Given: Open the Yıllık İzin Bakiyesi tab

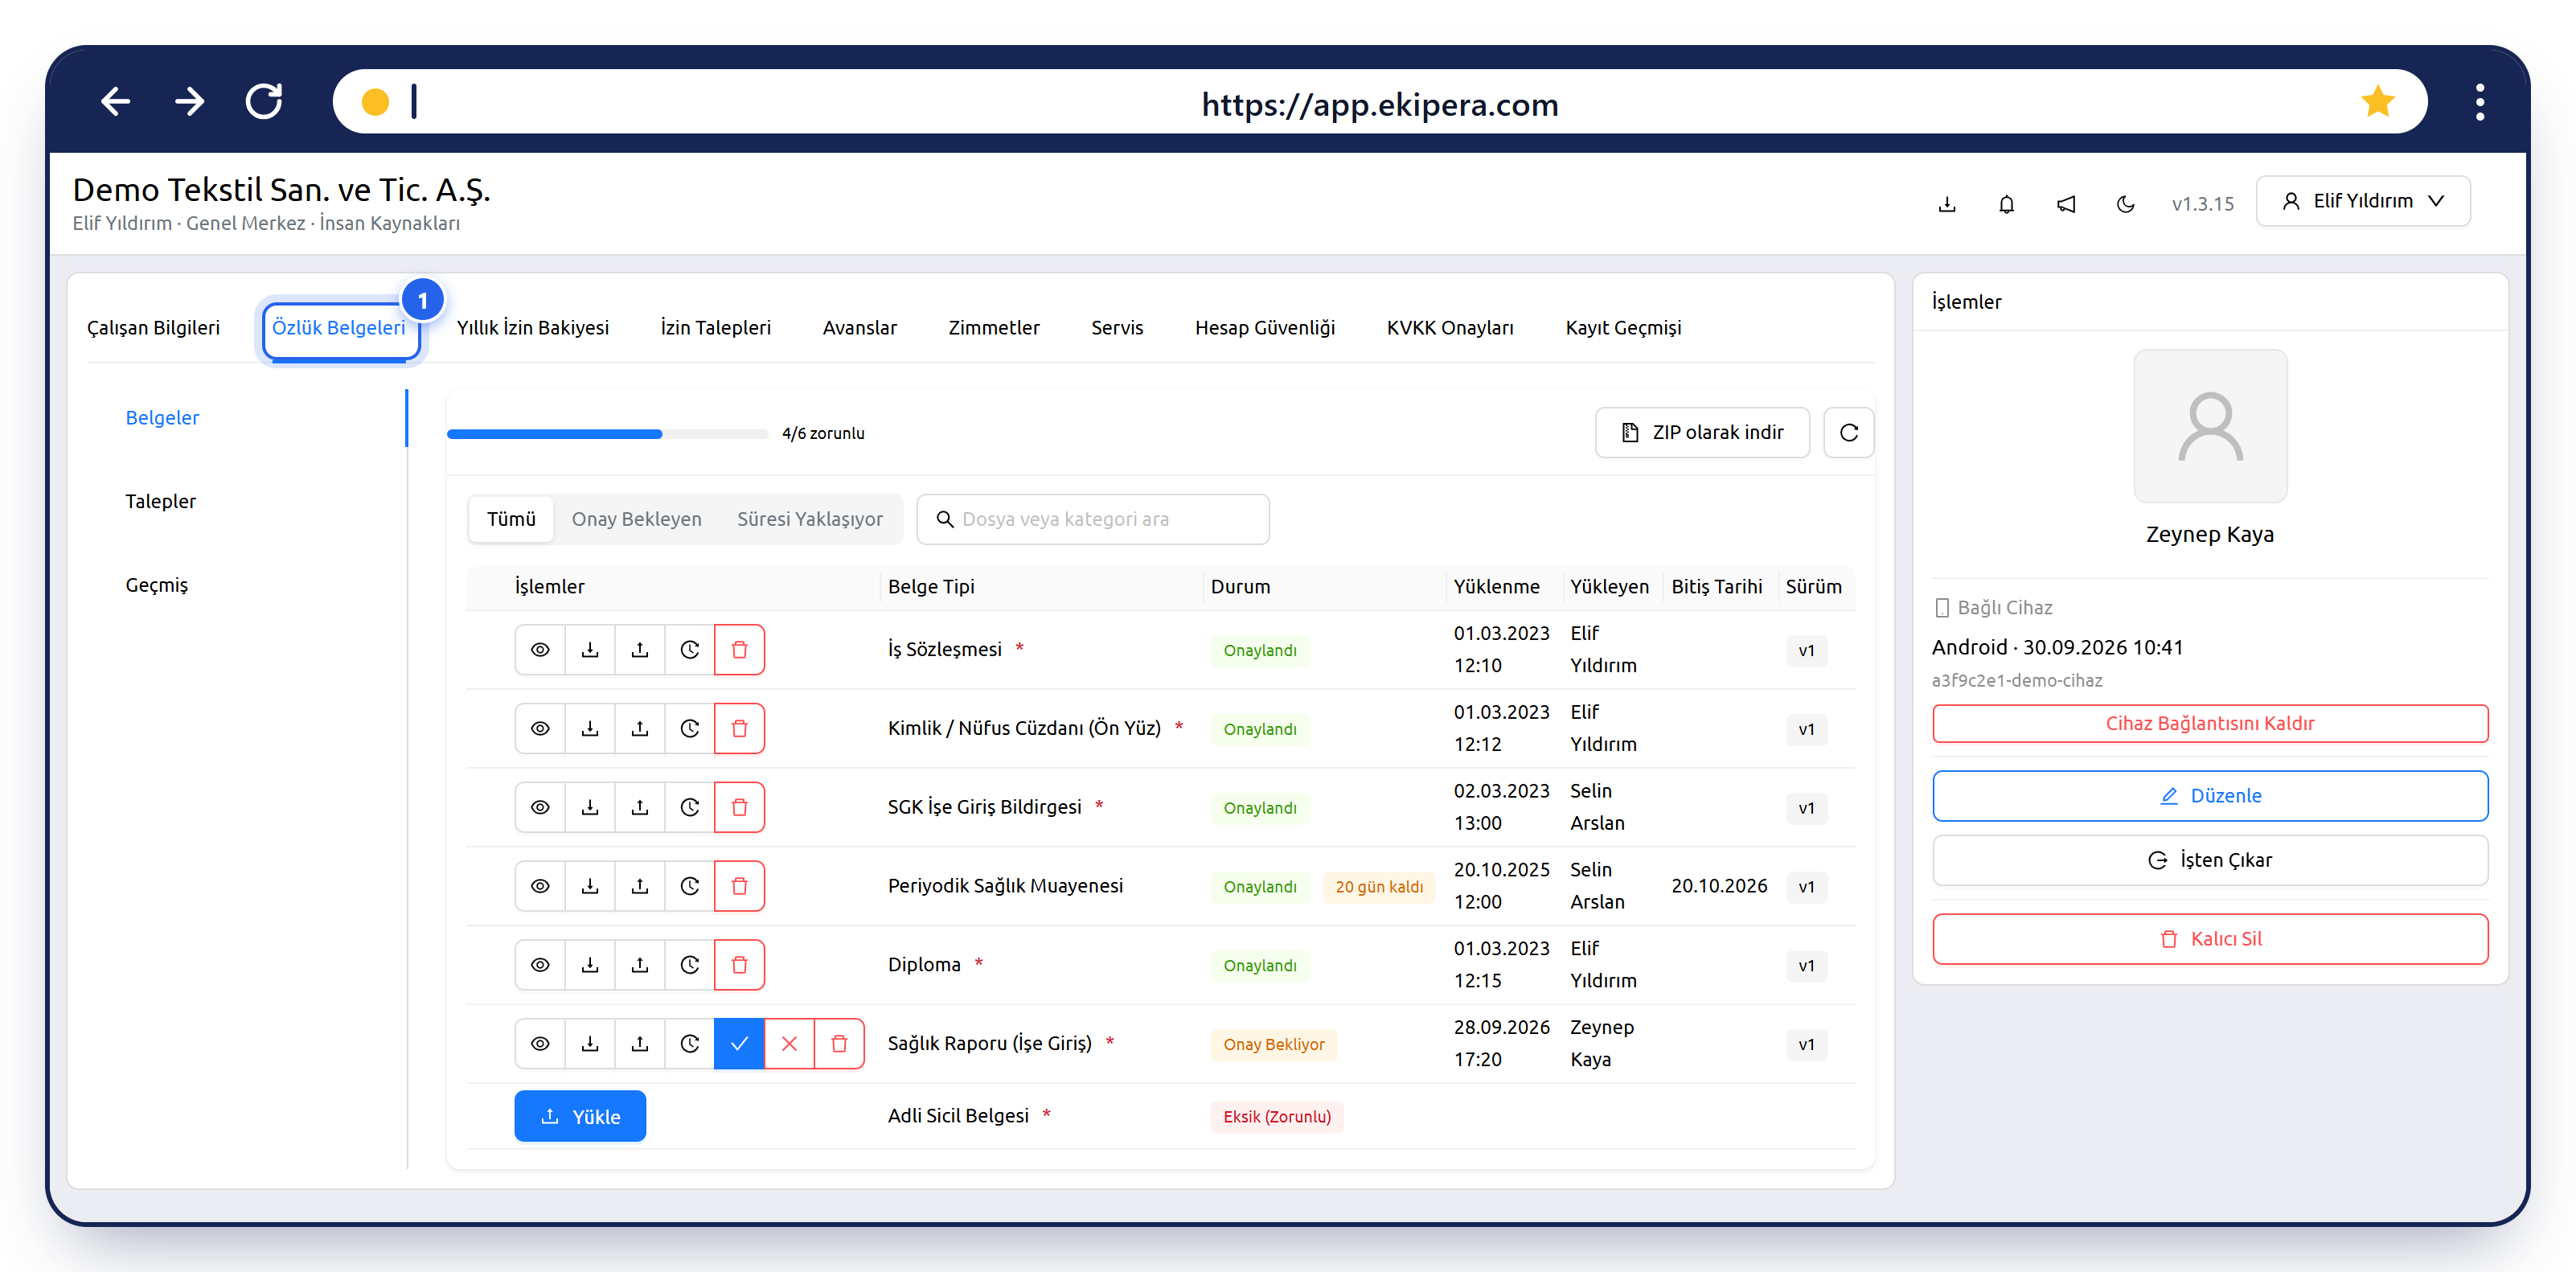Looking at the screenshot, I should point(533,328).
